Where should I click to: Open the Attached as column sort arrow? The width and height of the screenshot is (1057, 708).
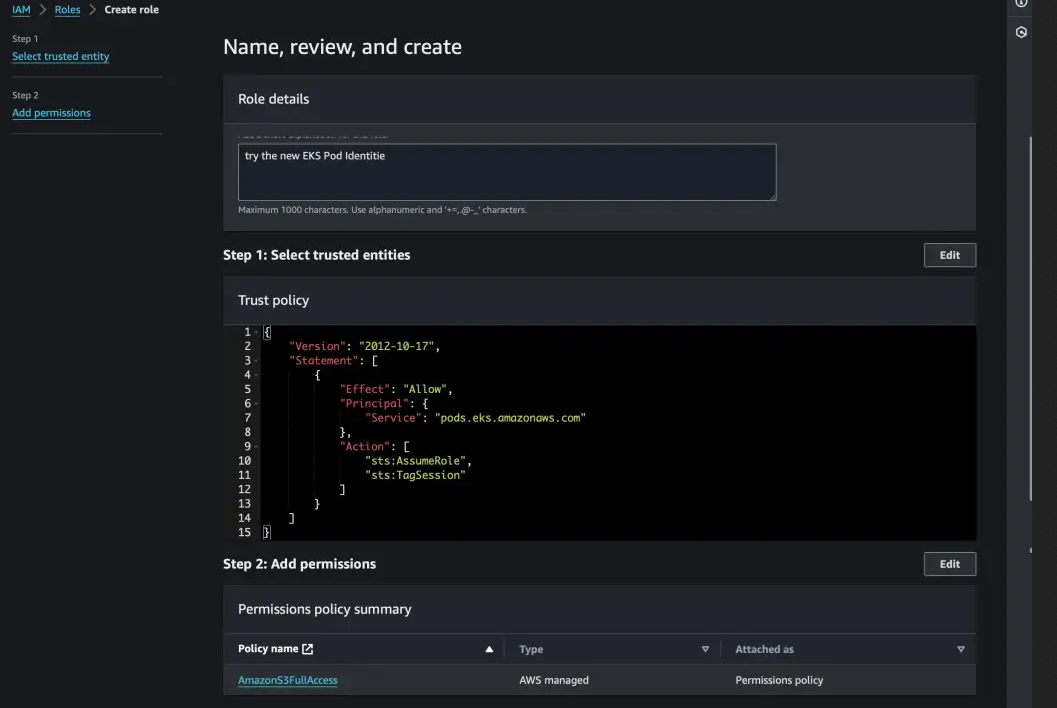[961, 649]
